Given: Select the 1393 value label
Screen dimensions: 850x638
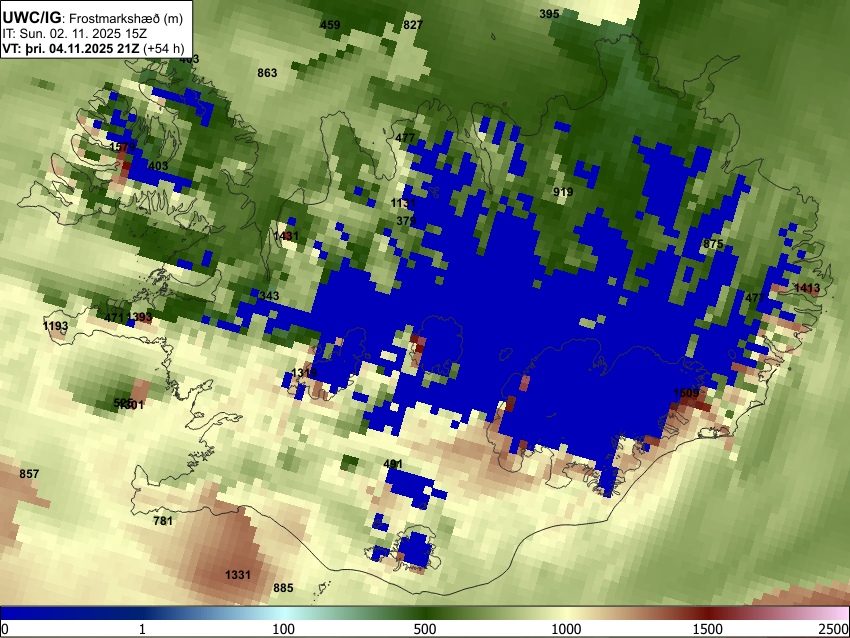Looking at the screenshot, I should [x=139, y=317].
